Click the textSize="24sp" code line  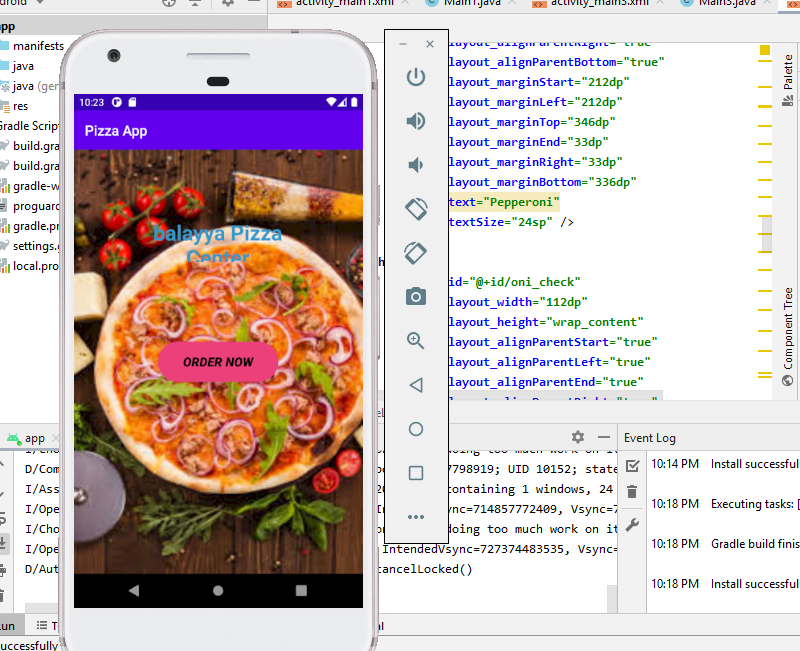511,222
